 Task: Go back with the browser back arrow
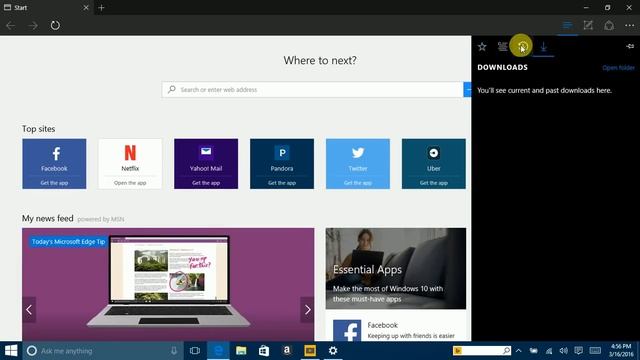[x=11, y=25]
